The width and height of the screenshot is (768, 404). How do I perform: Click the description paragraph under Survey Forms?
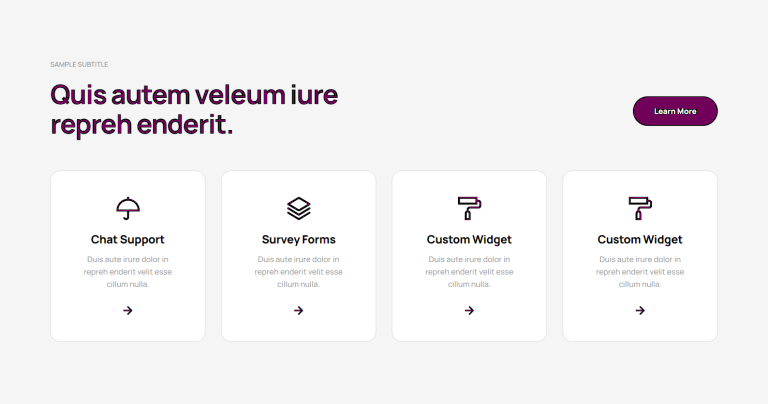point(298,272)
